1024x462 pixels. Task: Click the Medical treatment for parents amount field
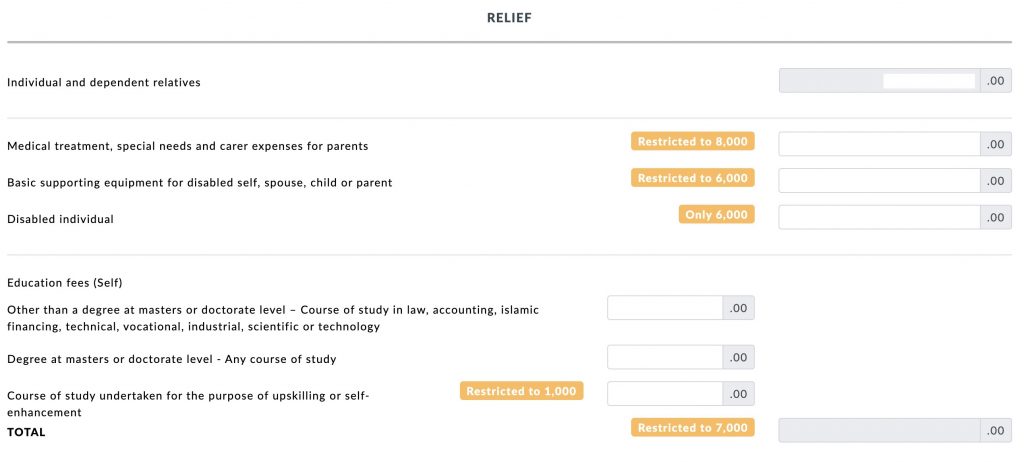tap(880, 144)
